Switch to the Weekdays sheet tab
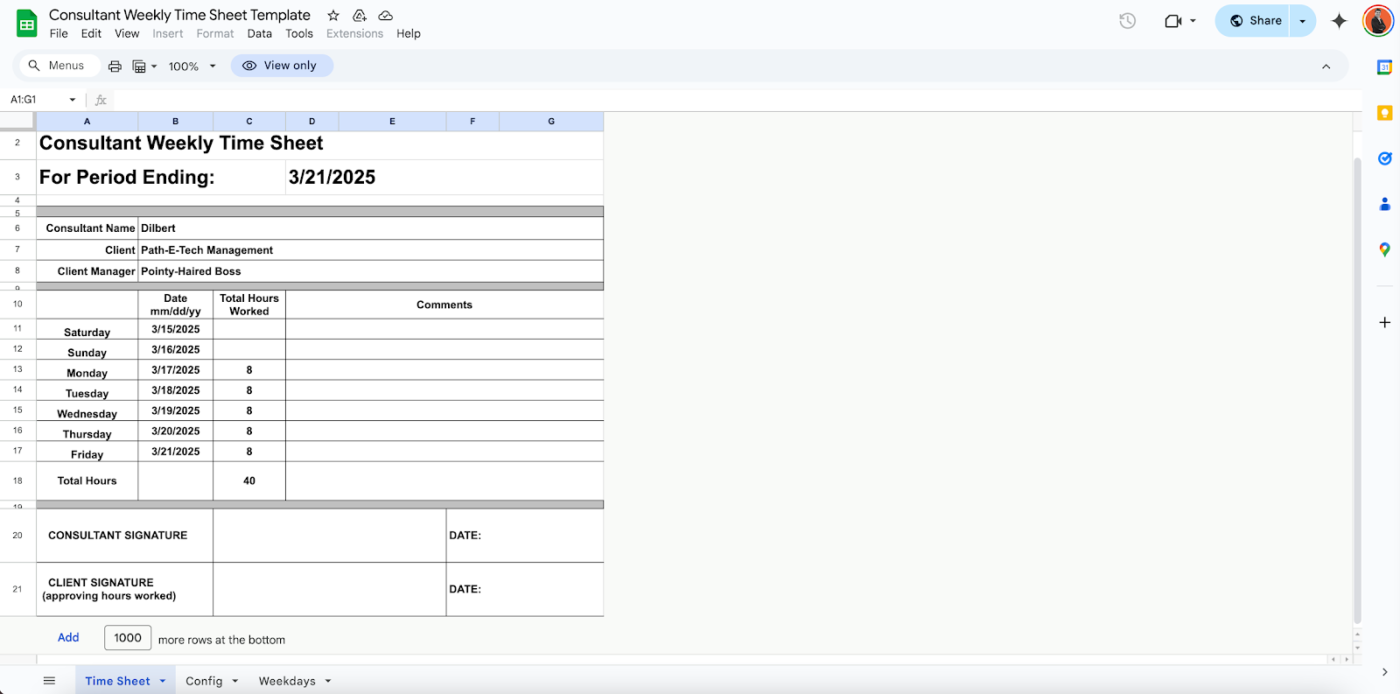The width and height of the screenshot is (1400, 694). (x=286, y=681)
